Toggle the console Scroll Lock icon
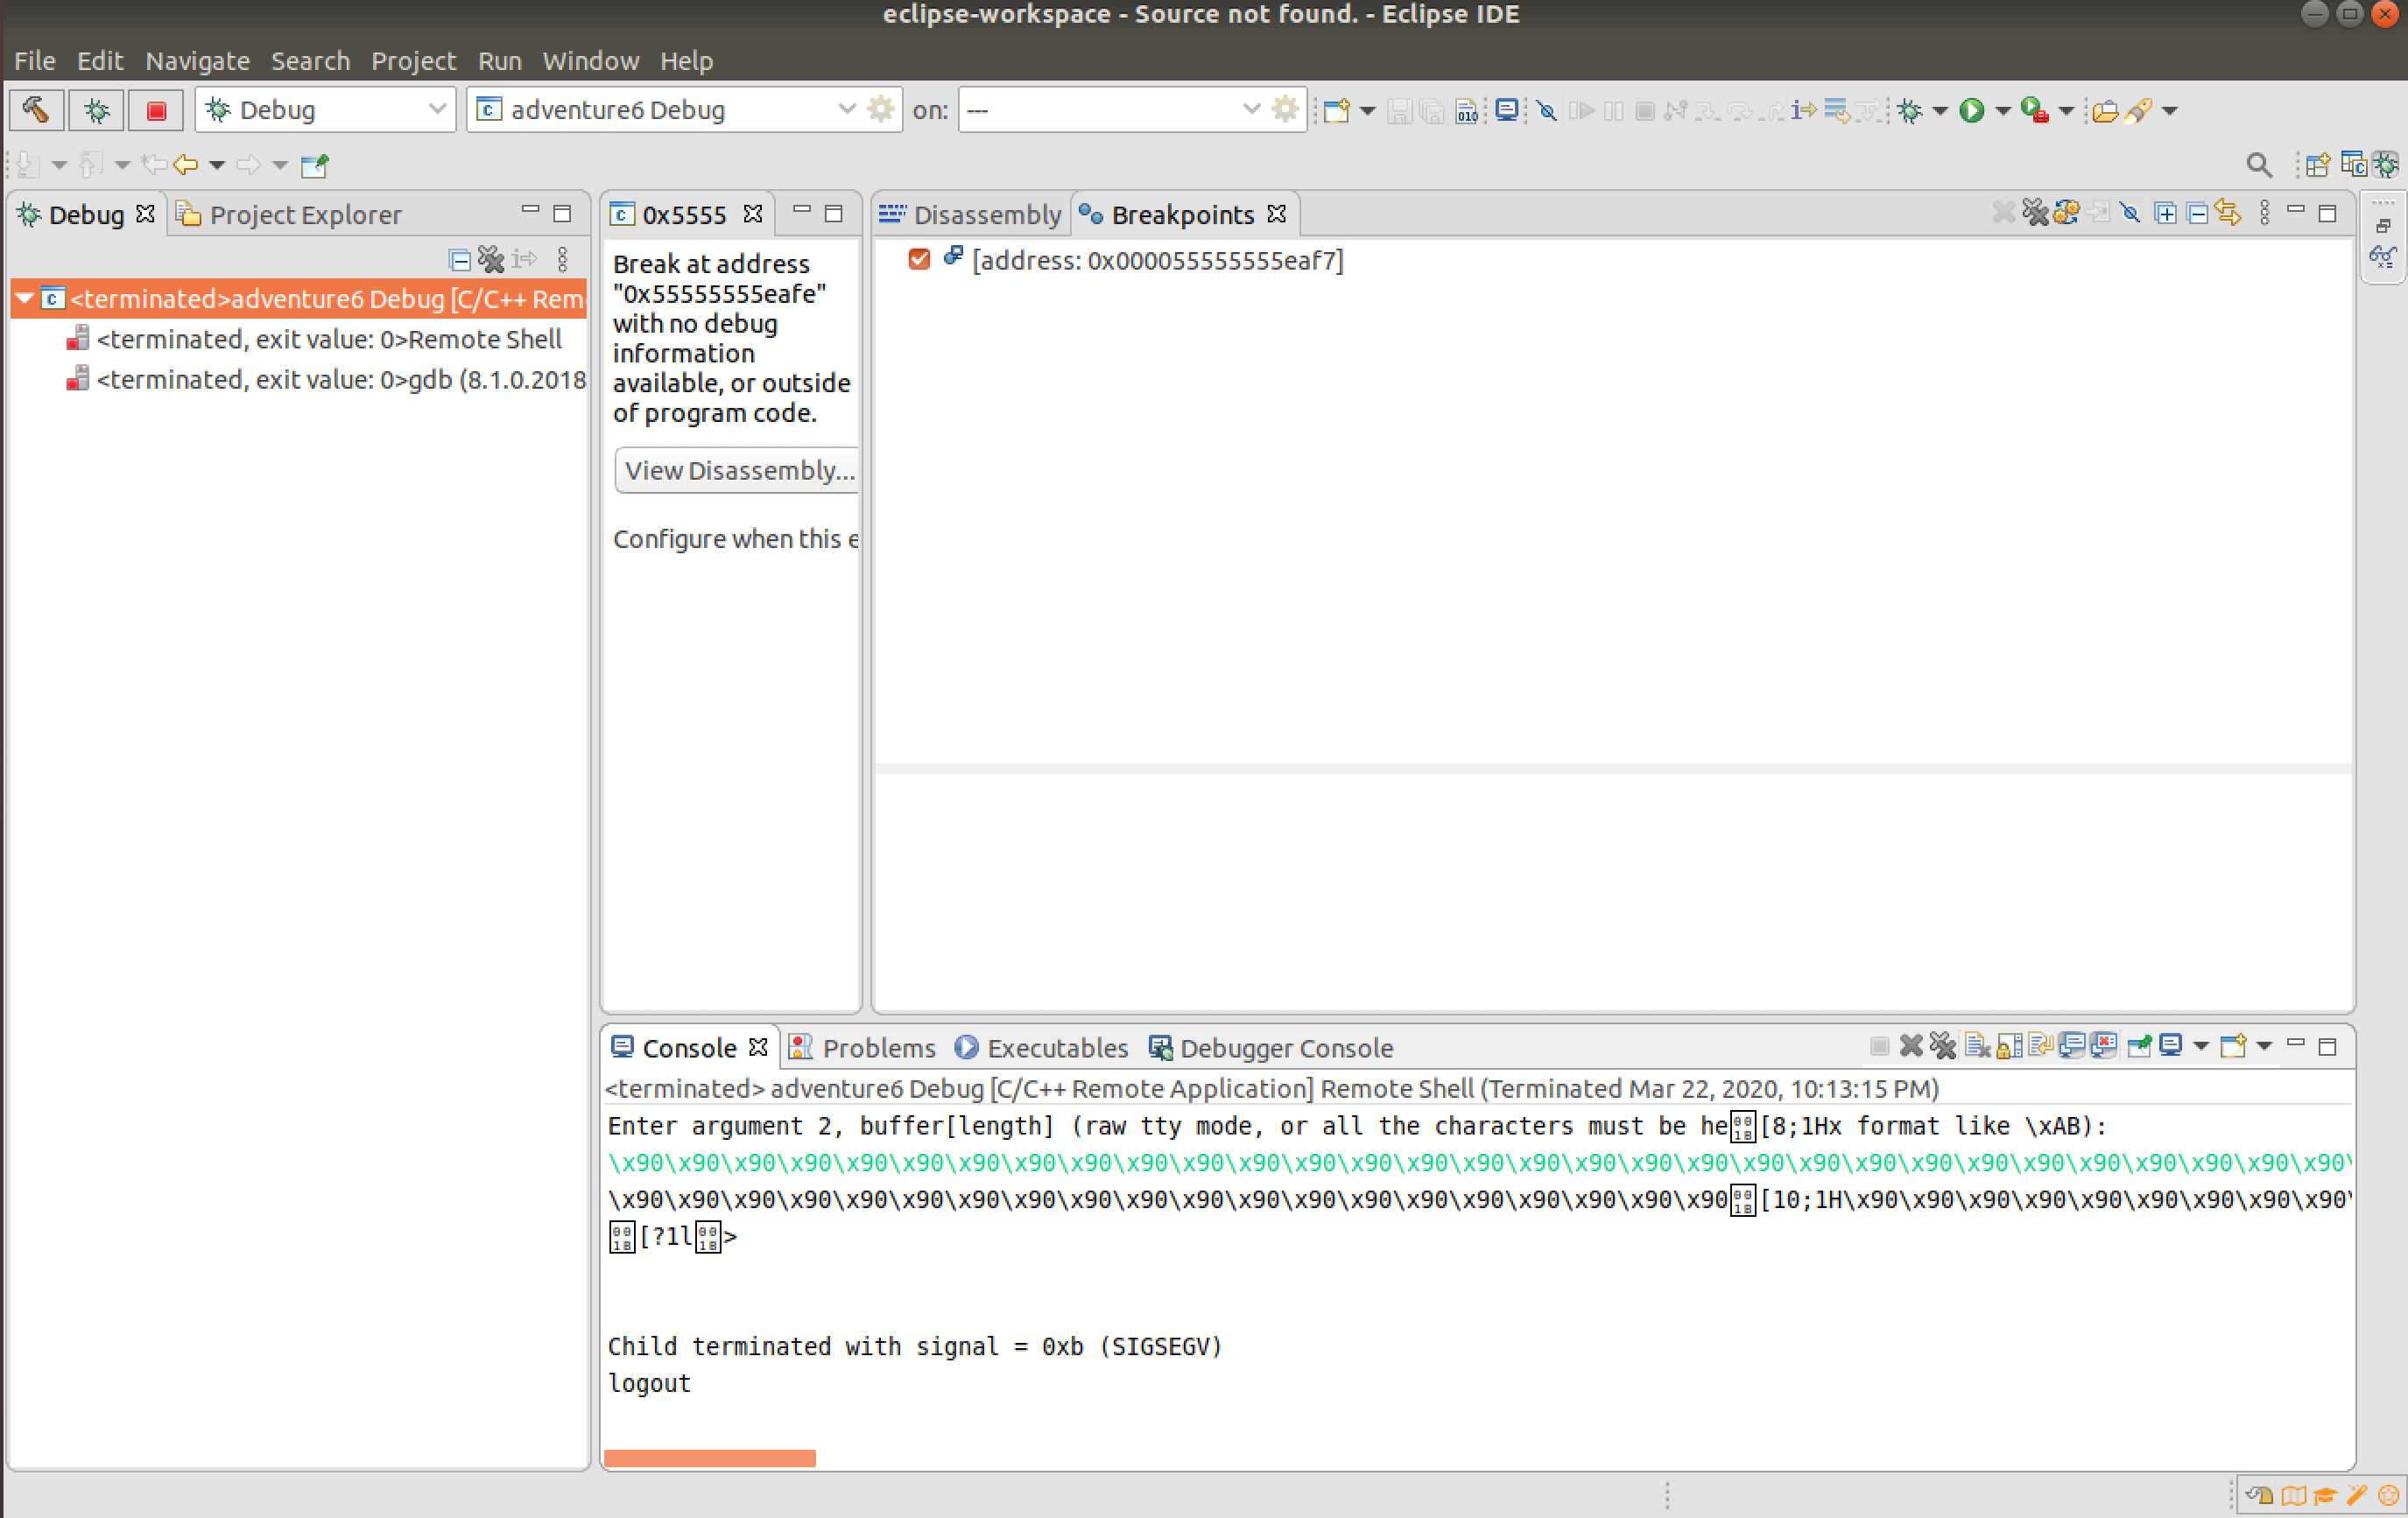This screenshot has height=1518, width=2408. pyautogui.click(x=2008, y=1046)
